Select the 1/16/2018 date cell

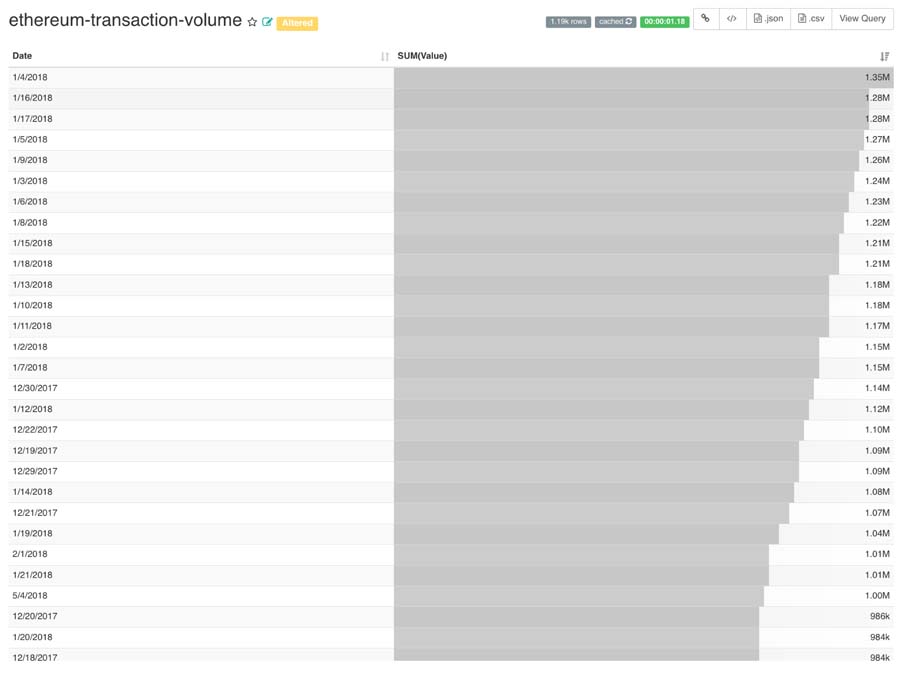pyautogui.click(x=201, y=98)
